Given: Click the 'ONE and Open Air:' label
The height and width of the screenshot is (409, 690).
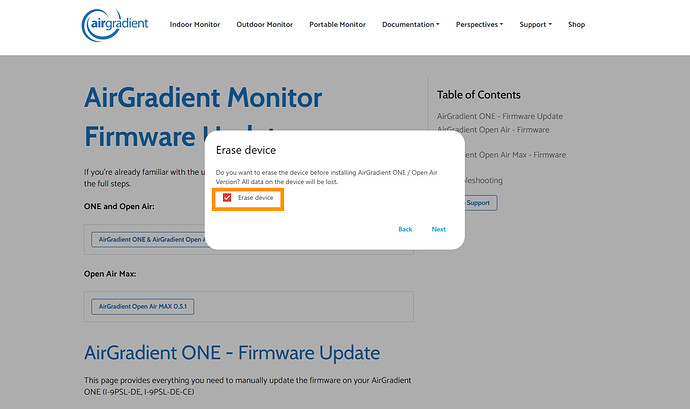Looking at the screenshot, I should (x=119, y=206).
